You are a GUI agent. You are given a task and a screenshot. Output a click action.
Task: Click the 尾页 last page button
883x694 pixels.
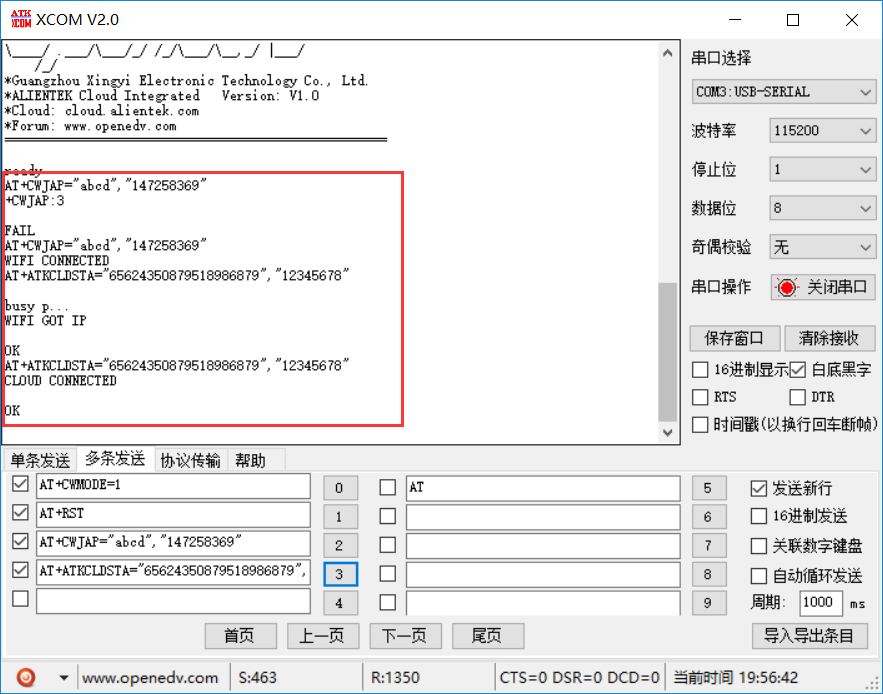(488, 636)
